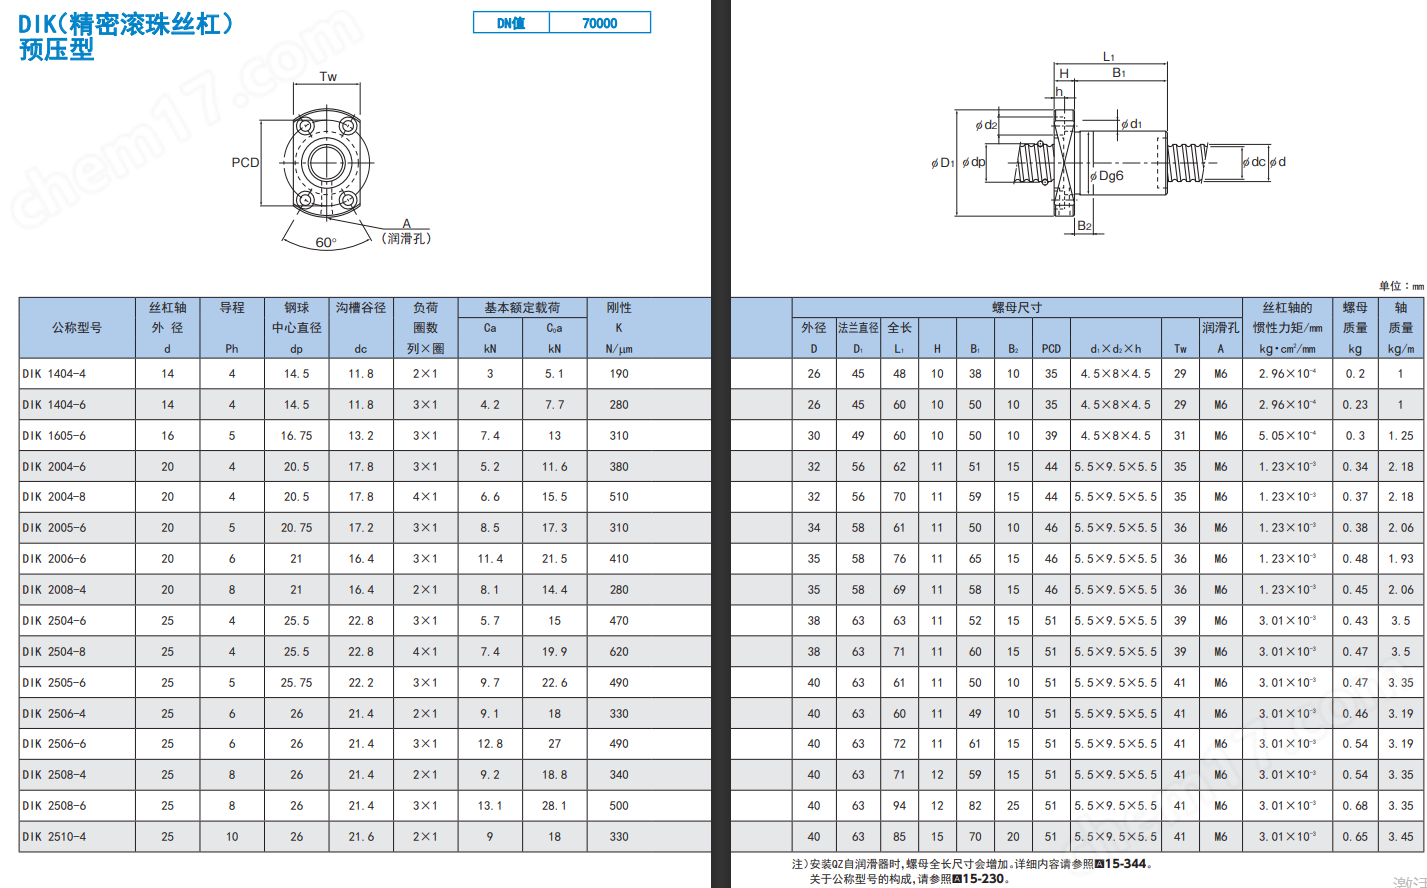Click the dc value 13.2
The width and height of the screenshot is (1427, 888).
click(x=361, y=436)
